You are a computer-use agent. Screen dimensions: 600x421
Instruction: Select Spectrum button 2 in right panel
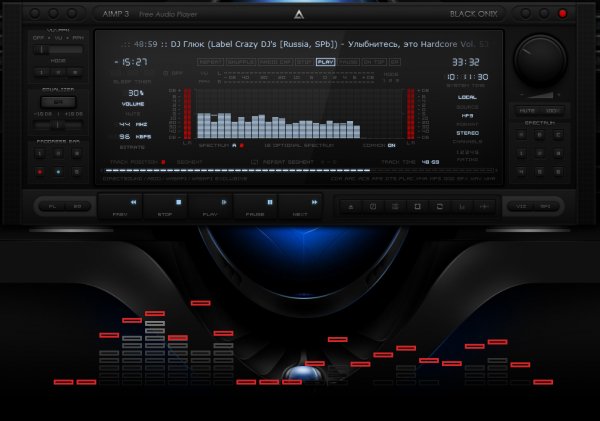tap(540, 153)
